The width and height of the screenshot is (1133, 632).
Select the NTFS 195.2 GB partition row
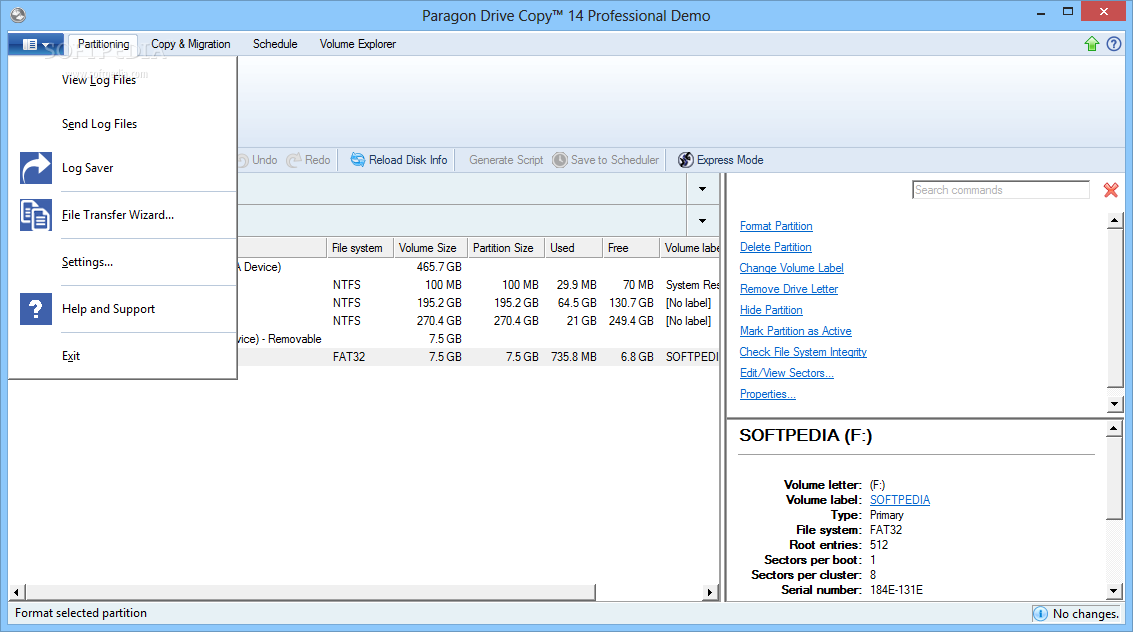478,303
